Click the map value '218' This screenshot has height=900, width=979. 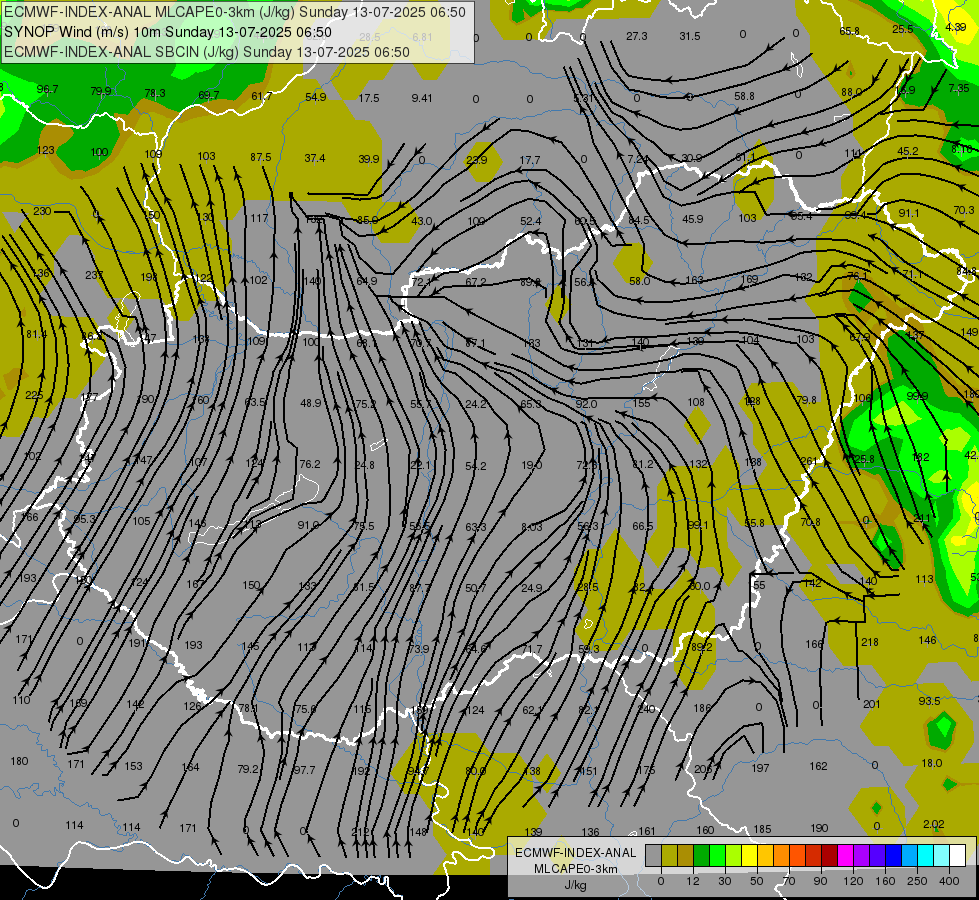coord(870,642)
